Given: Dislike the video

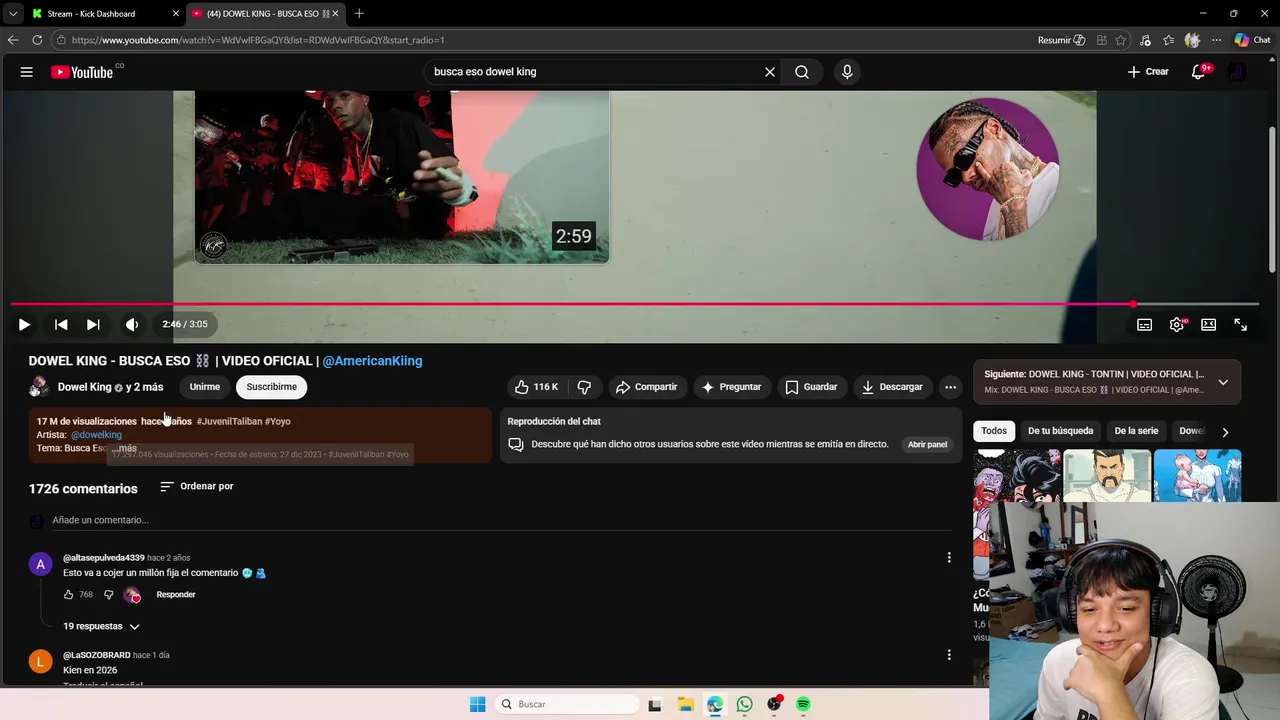Looking at the screenshot, I should click(584, 387).
